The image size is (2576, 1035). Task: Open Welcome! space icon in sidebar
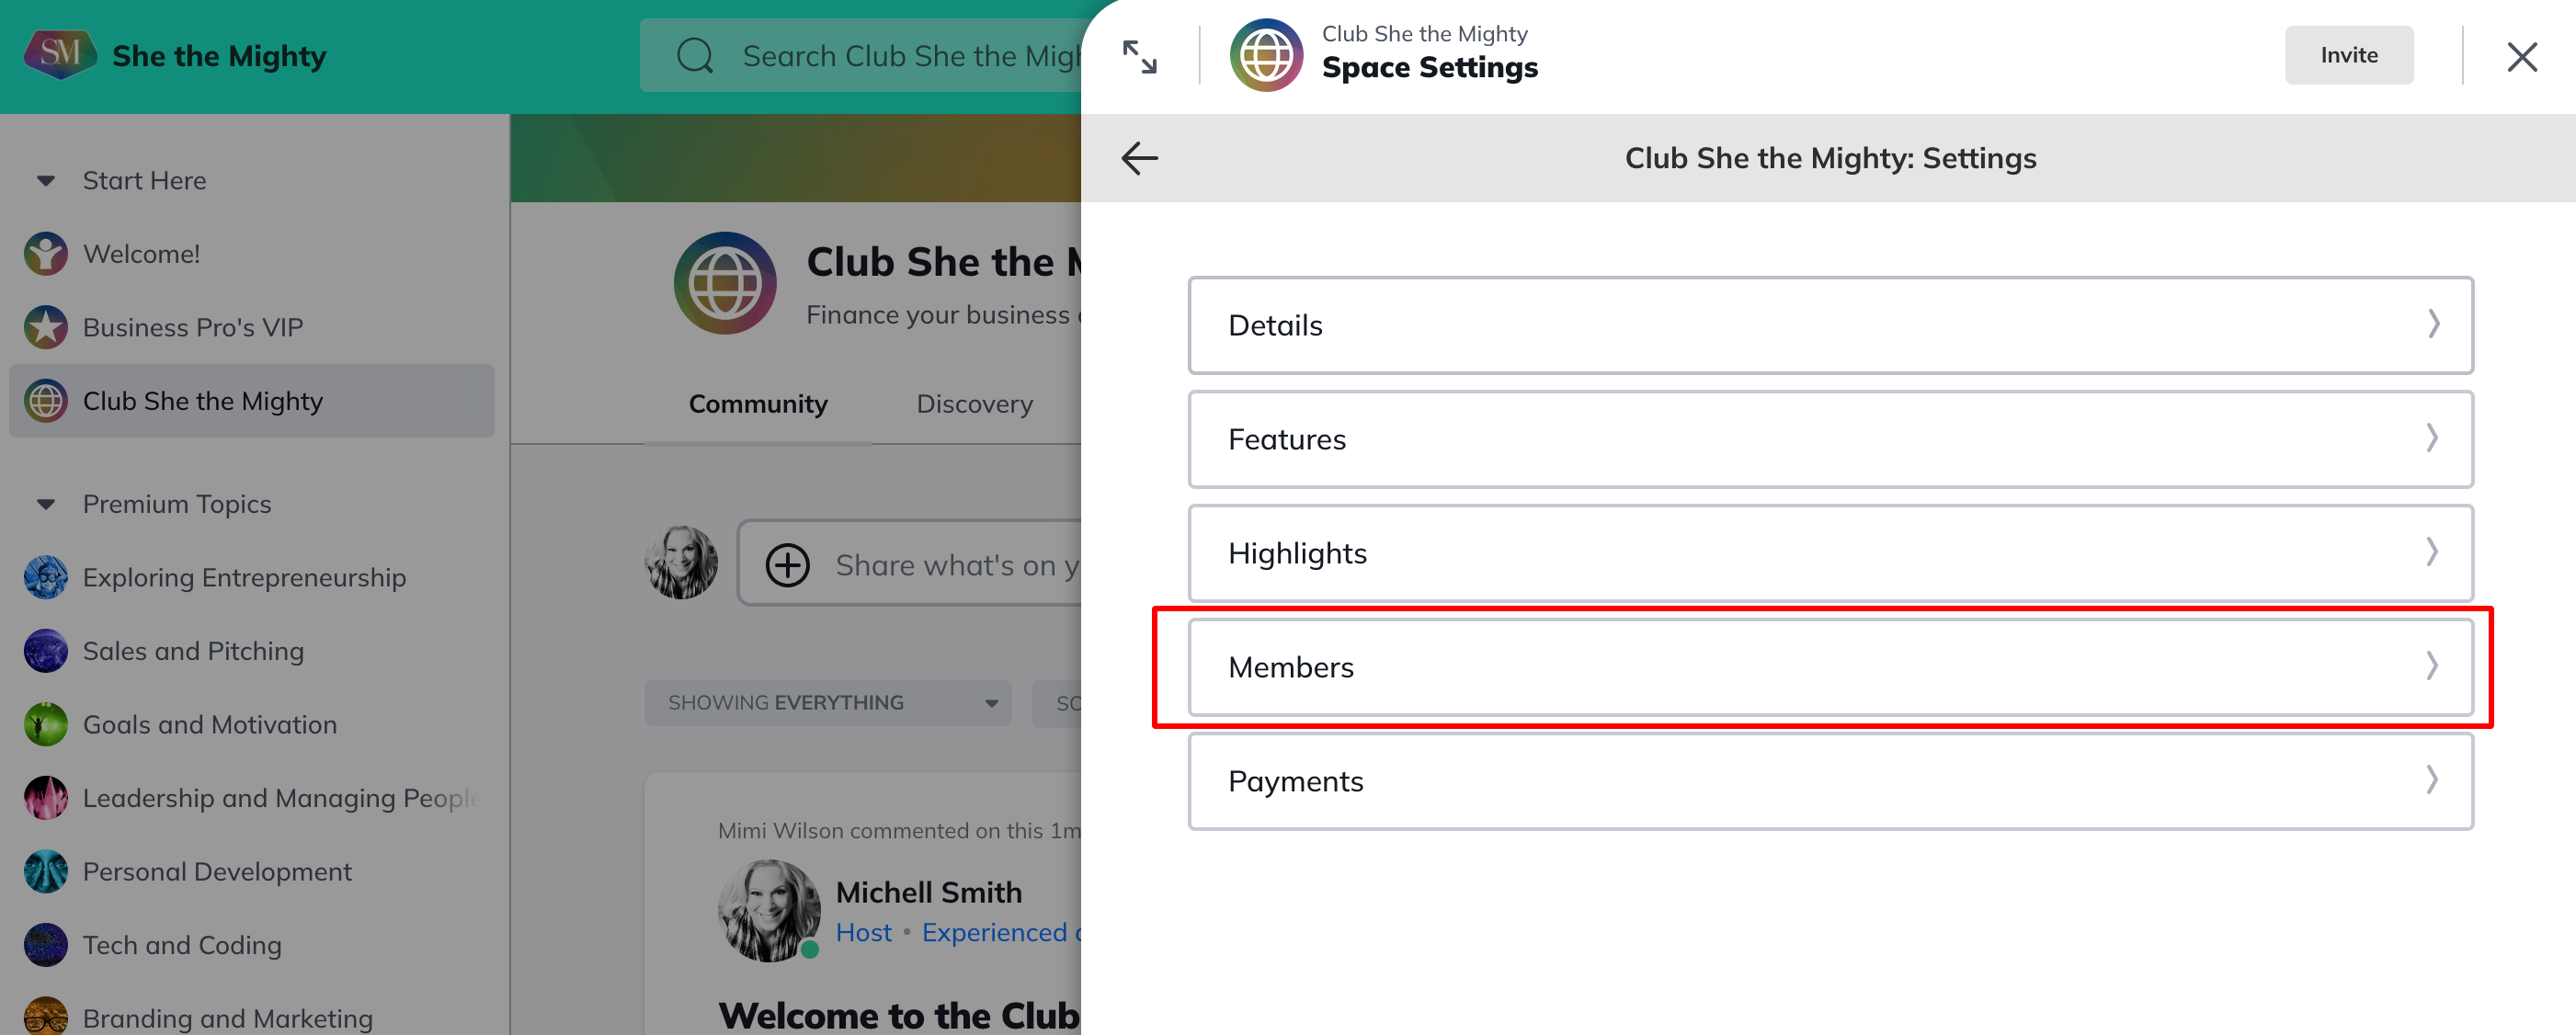coord(46,254)
